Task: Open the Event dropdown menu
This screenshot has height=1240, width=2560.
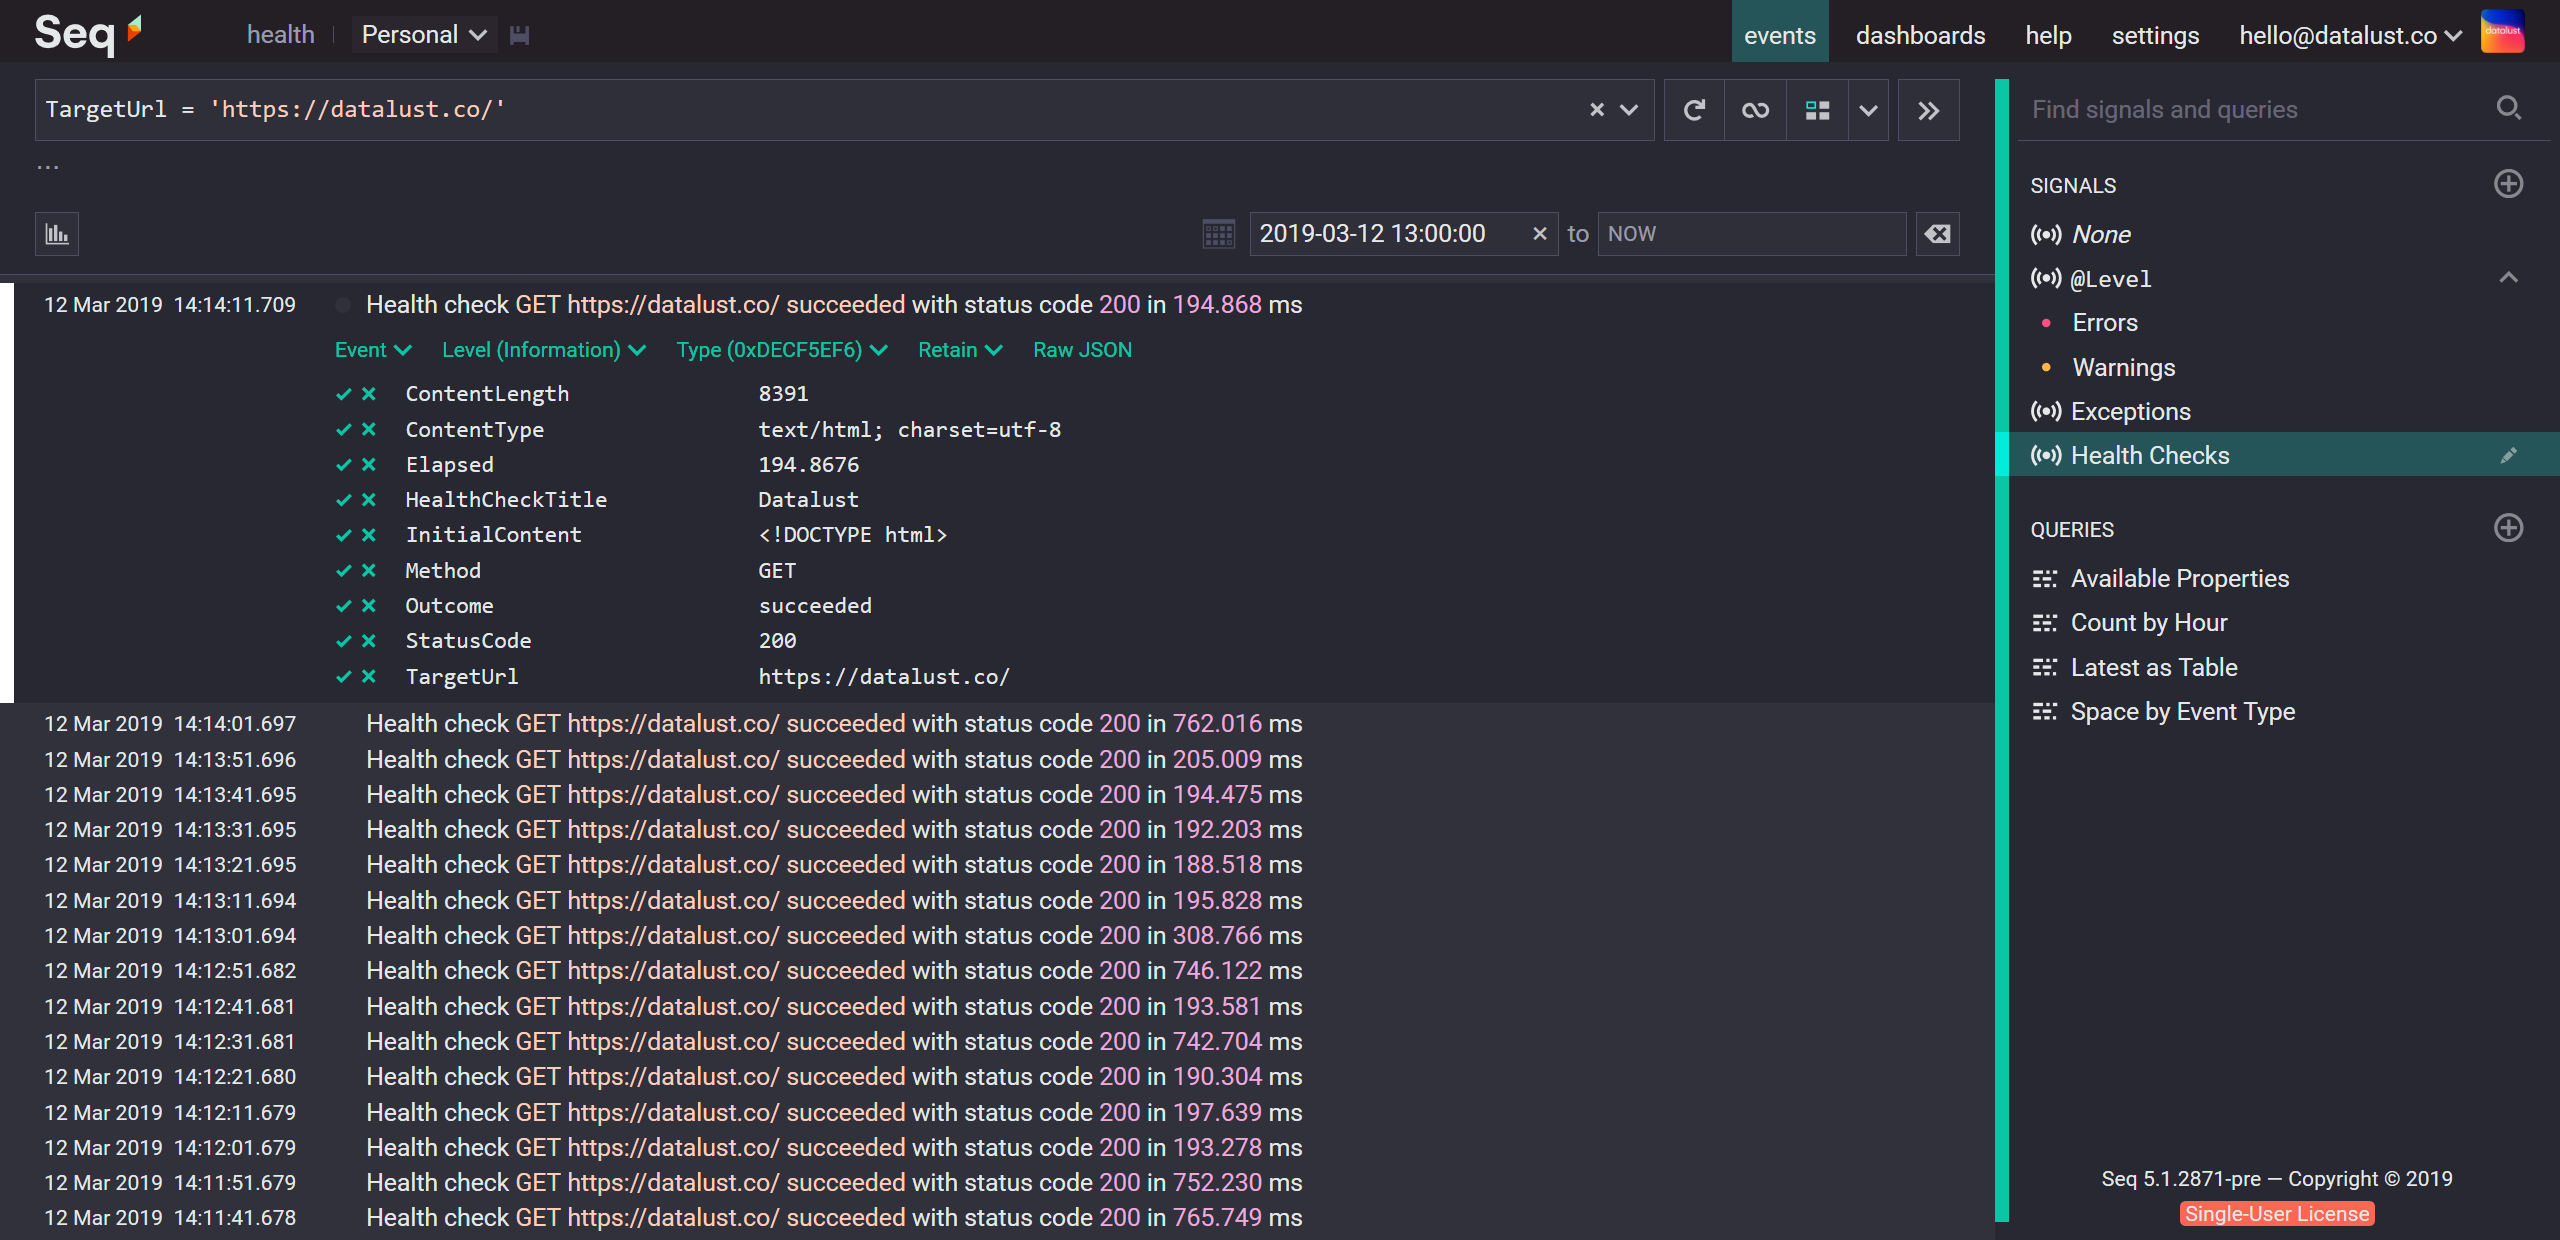Action: [x=373, y=350]
